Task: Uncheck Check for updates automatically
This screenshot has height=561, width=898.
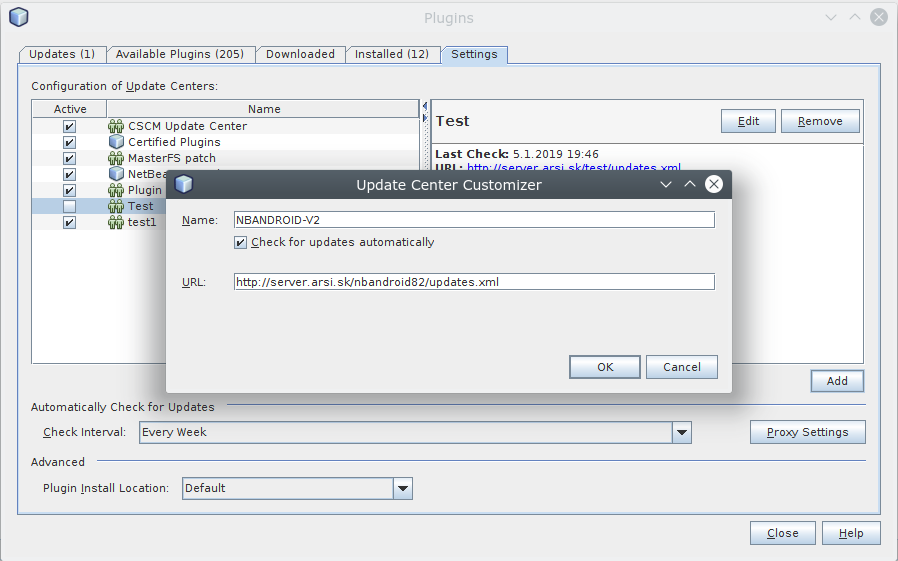Action: pyautogui.click(x=241, y=243)
